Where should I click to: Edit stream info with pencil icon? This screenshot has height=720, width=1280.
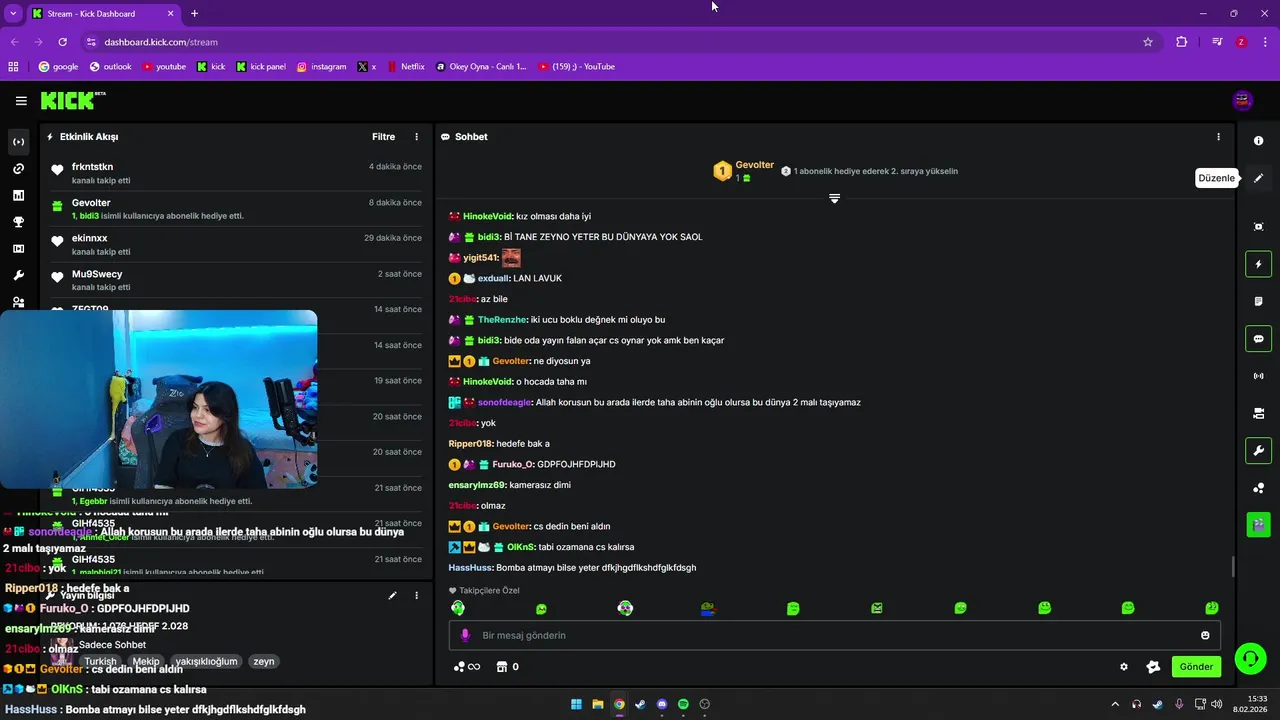click(x=392, y=596)
